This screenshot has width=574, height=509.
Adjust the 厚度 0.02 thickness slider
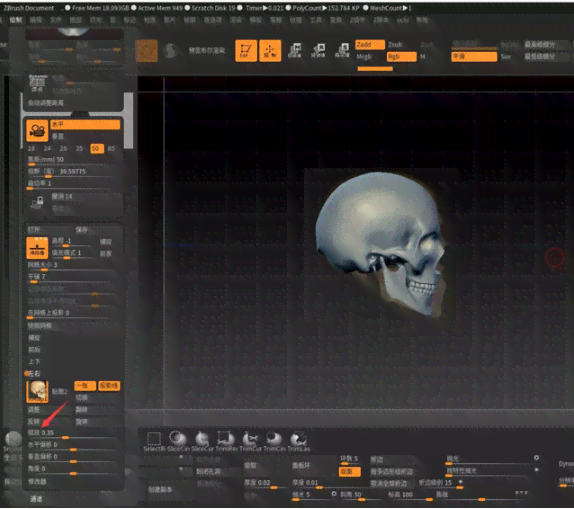[265, 483]
